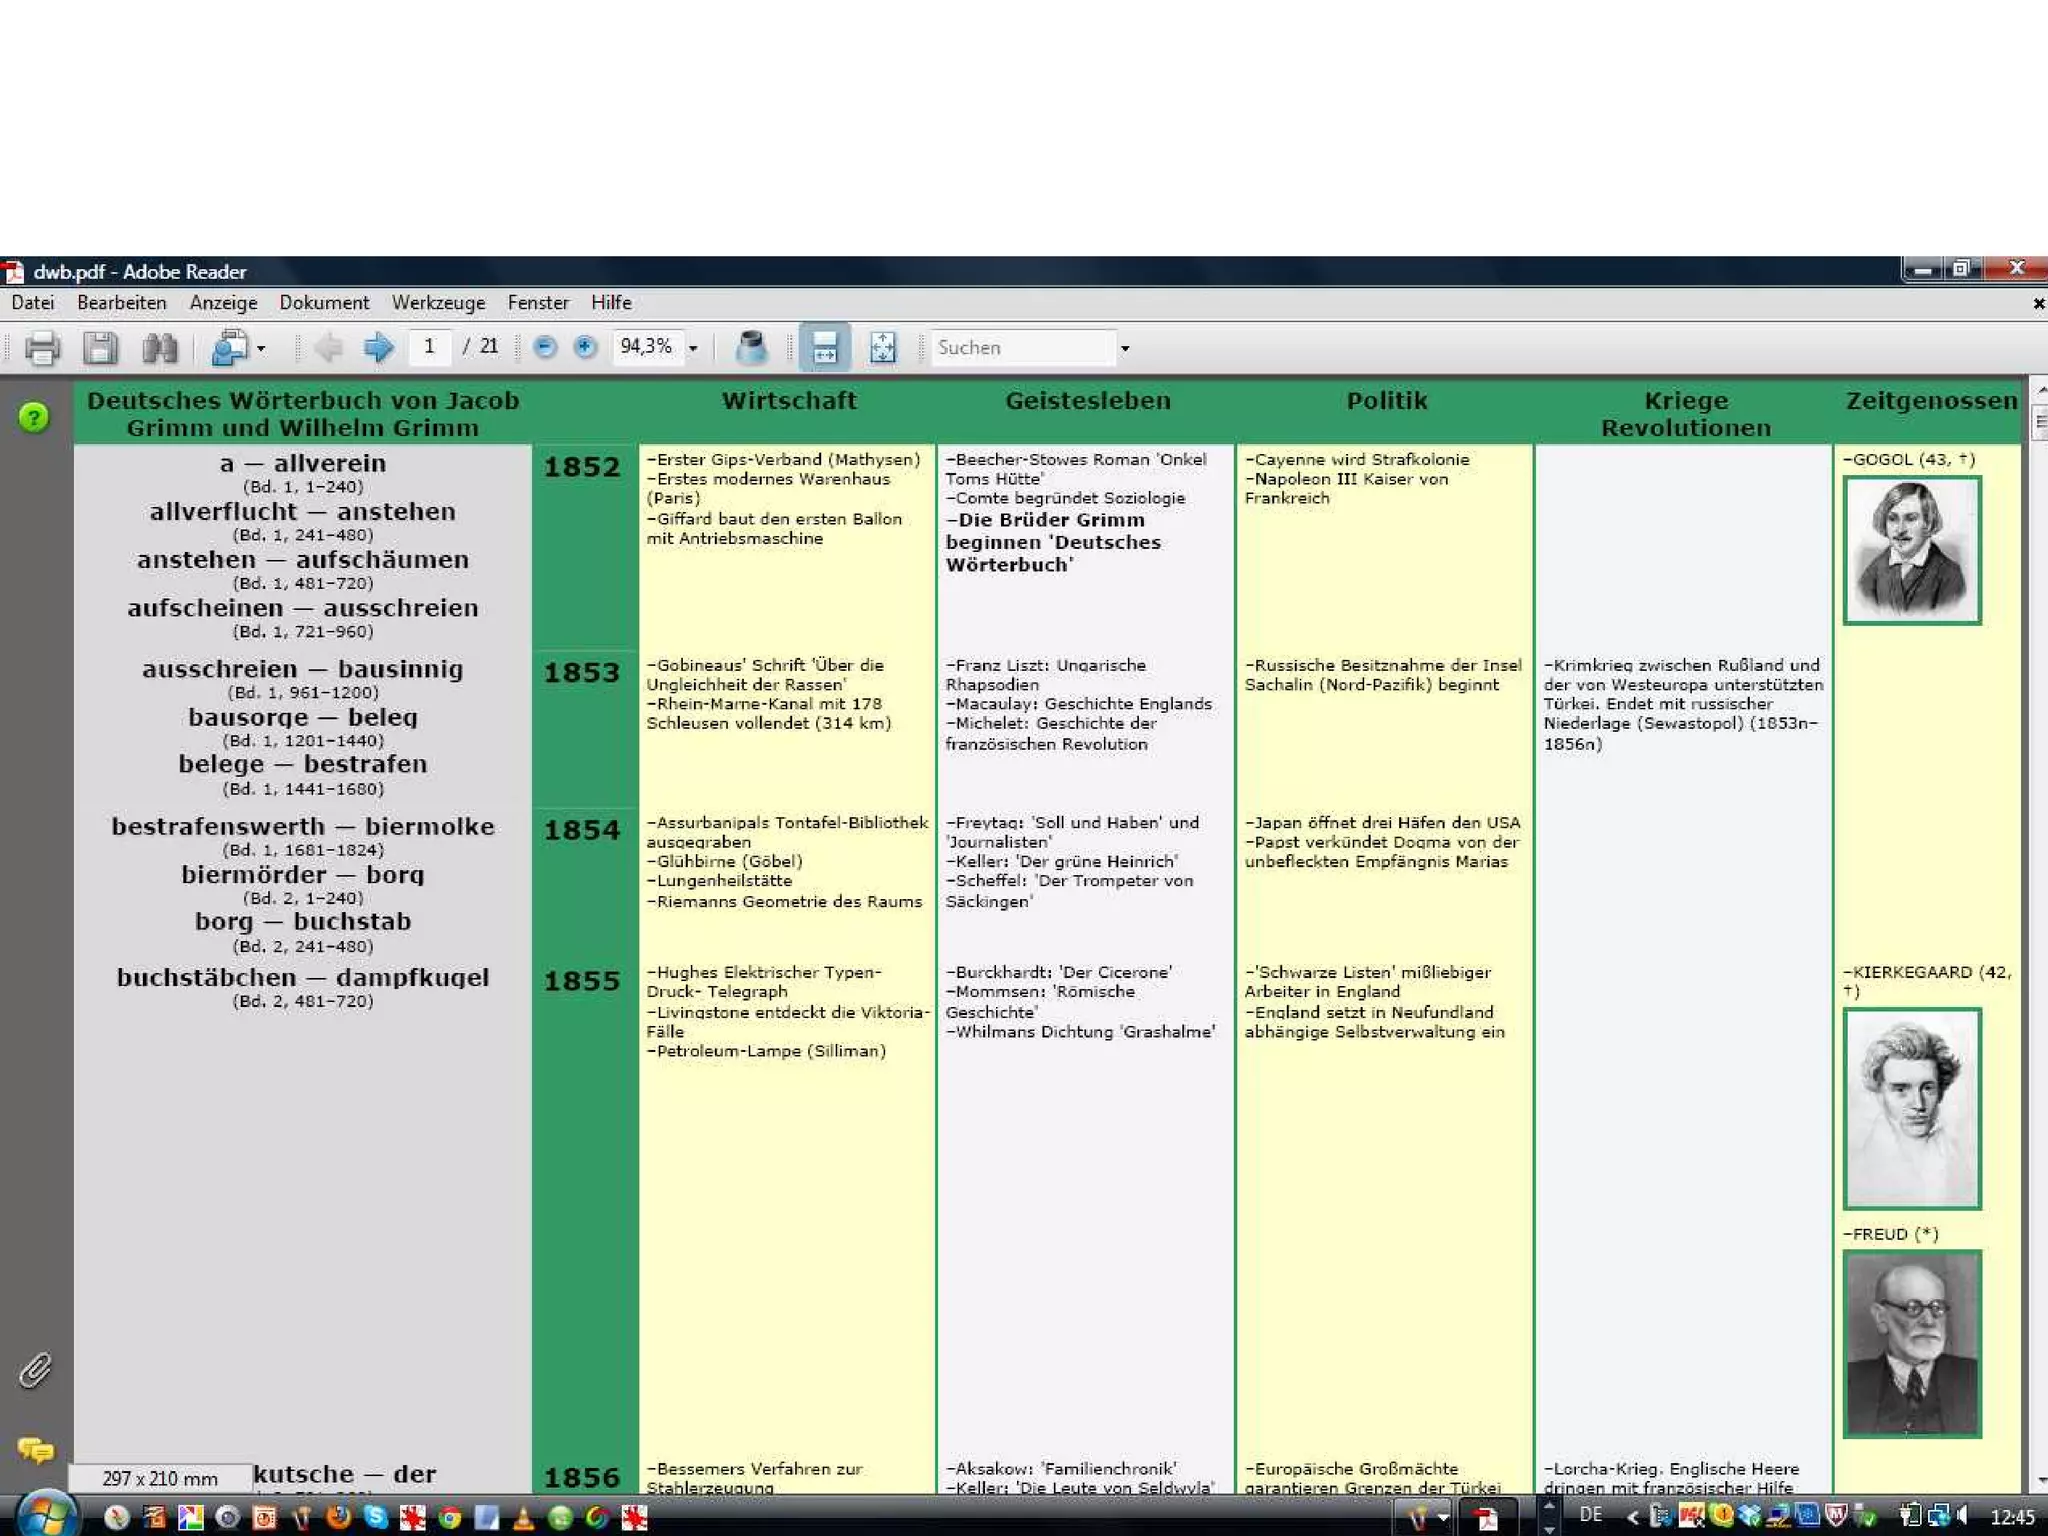The height and width of the screenshot is (1536, 2048).
Task: Expand the 94,3% zoom level dropdown
Action: (693, 349)
